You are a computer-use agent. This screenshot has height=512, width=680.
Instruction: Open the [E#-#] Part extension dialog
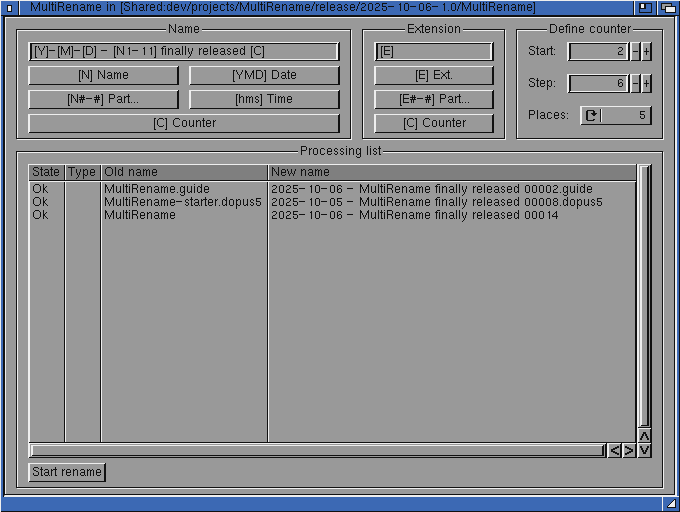(x=434, y=99)
